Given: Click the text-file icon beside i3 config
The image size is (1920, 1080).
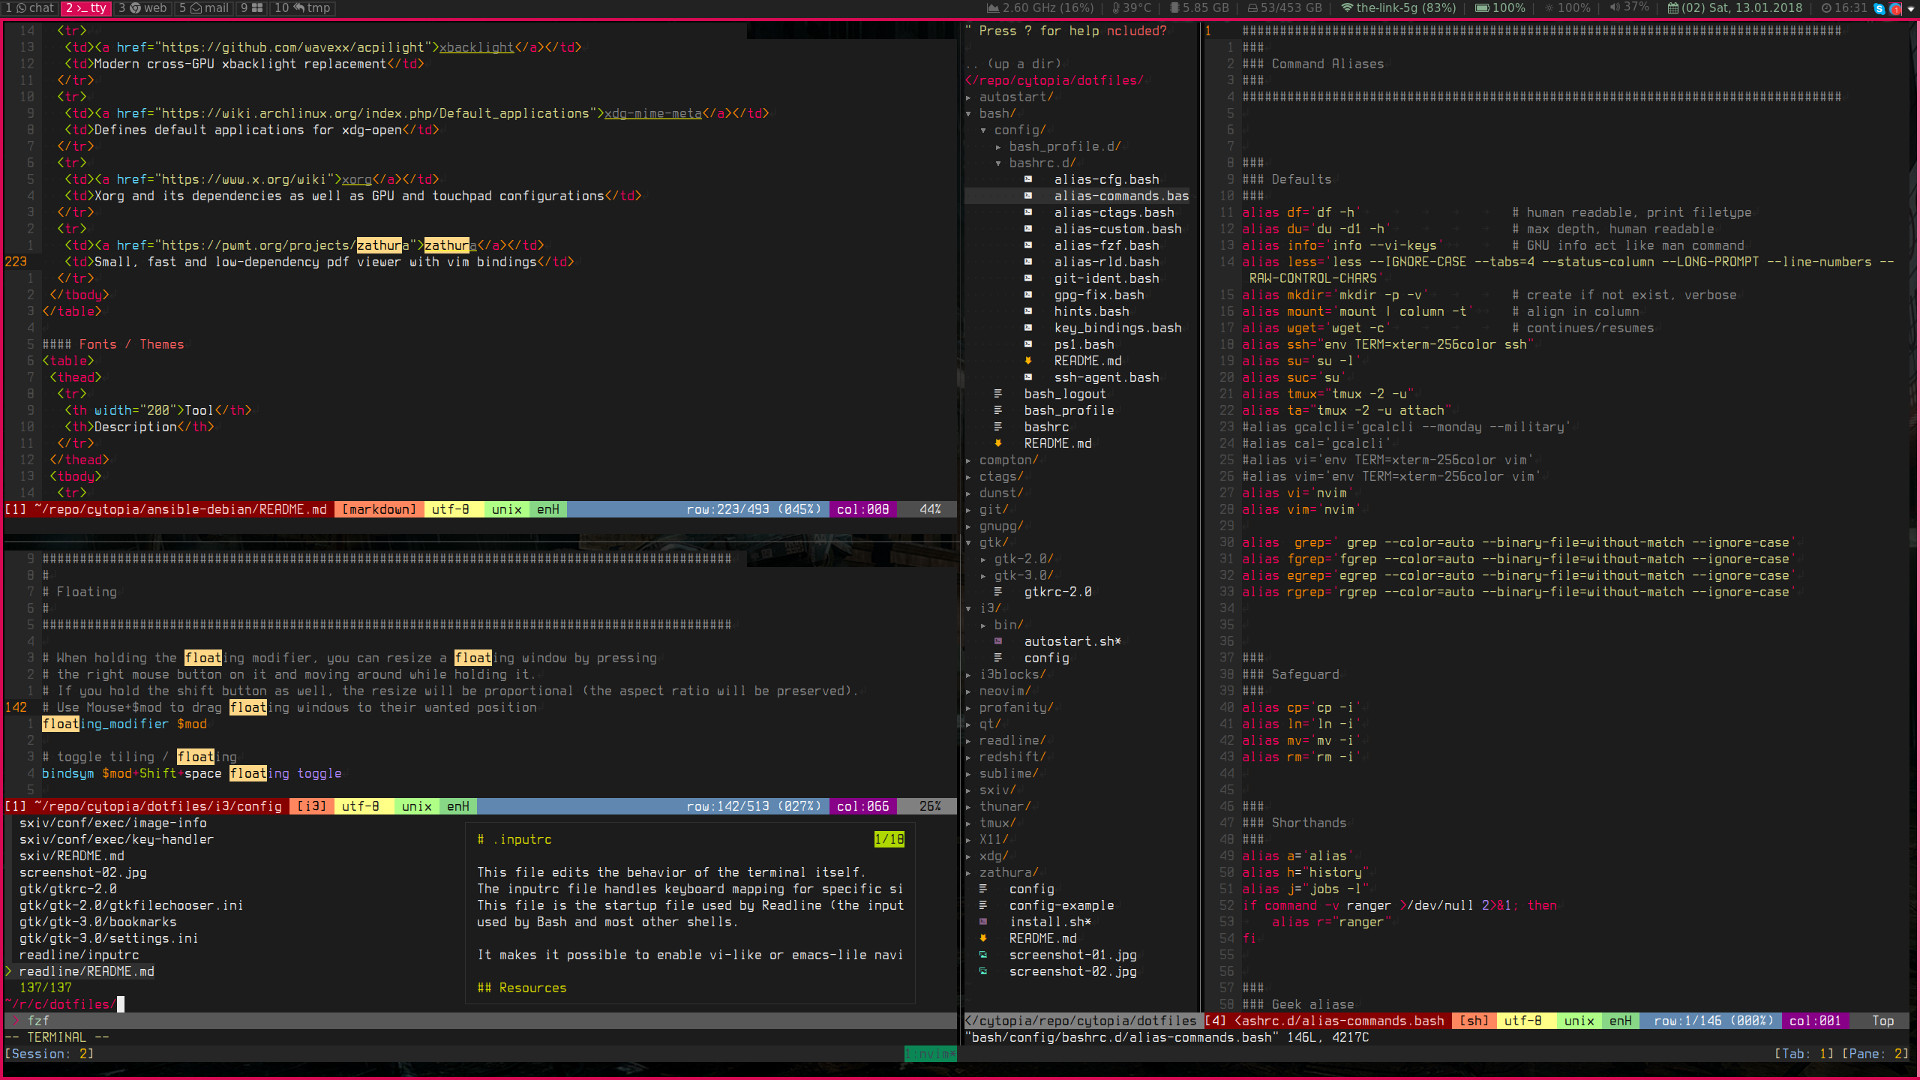Looking at the screenshot, I should point(998,658).
